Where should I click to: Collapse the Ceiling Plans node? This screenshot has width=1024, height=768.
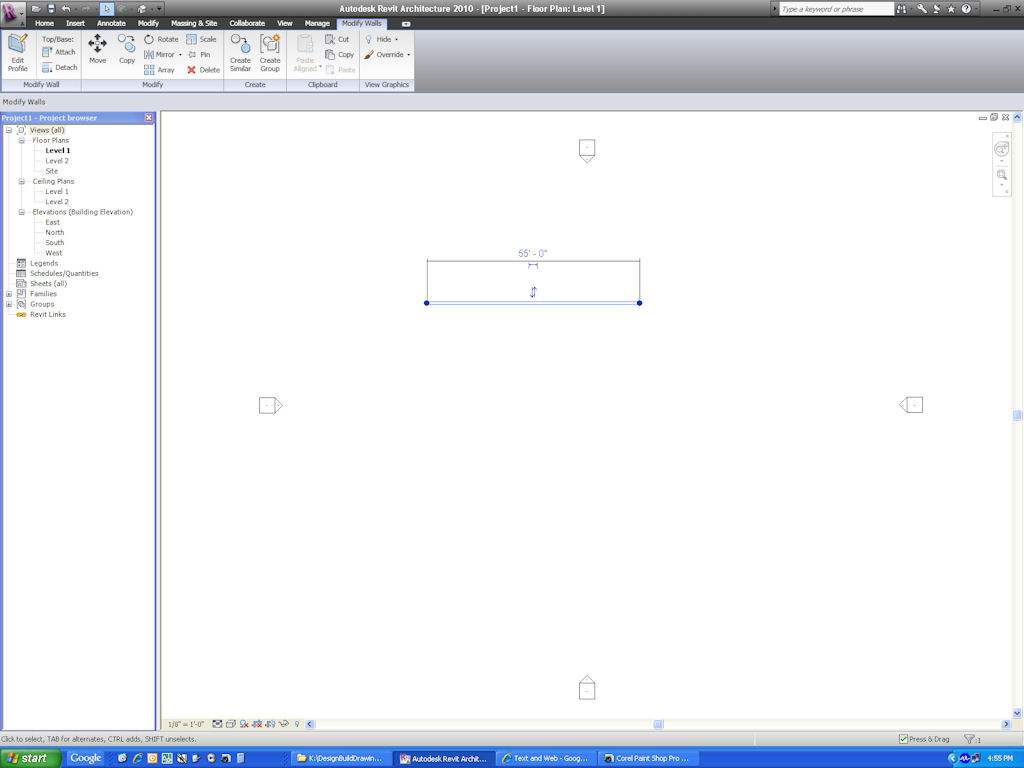point(22,182)
